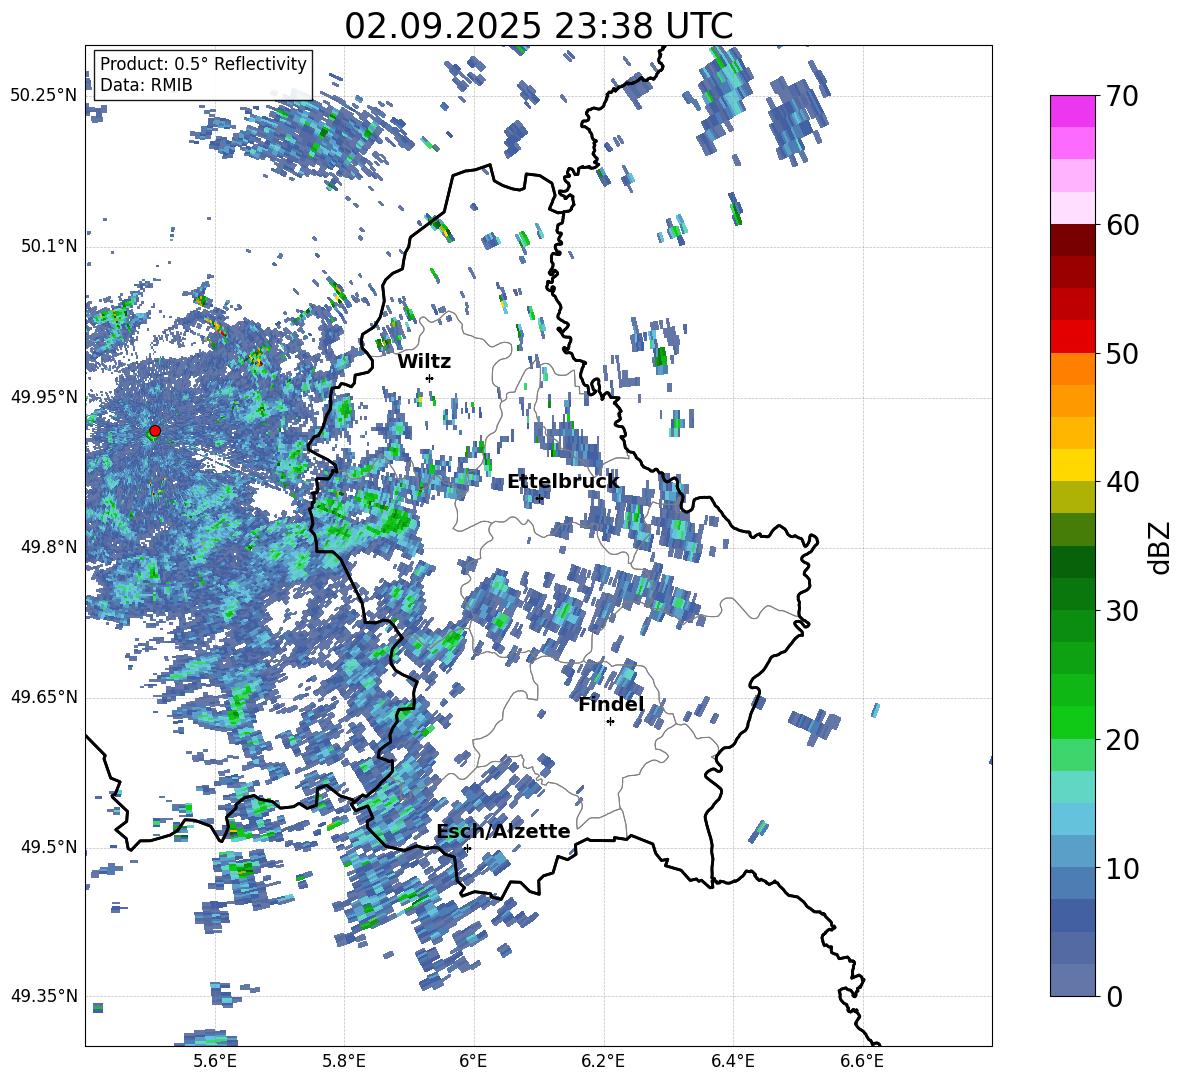Click the 0 dBZ colorbar label
Screen dimensions: 1184x1081
pos(1114,996)
